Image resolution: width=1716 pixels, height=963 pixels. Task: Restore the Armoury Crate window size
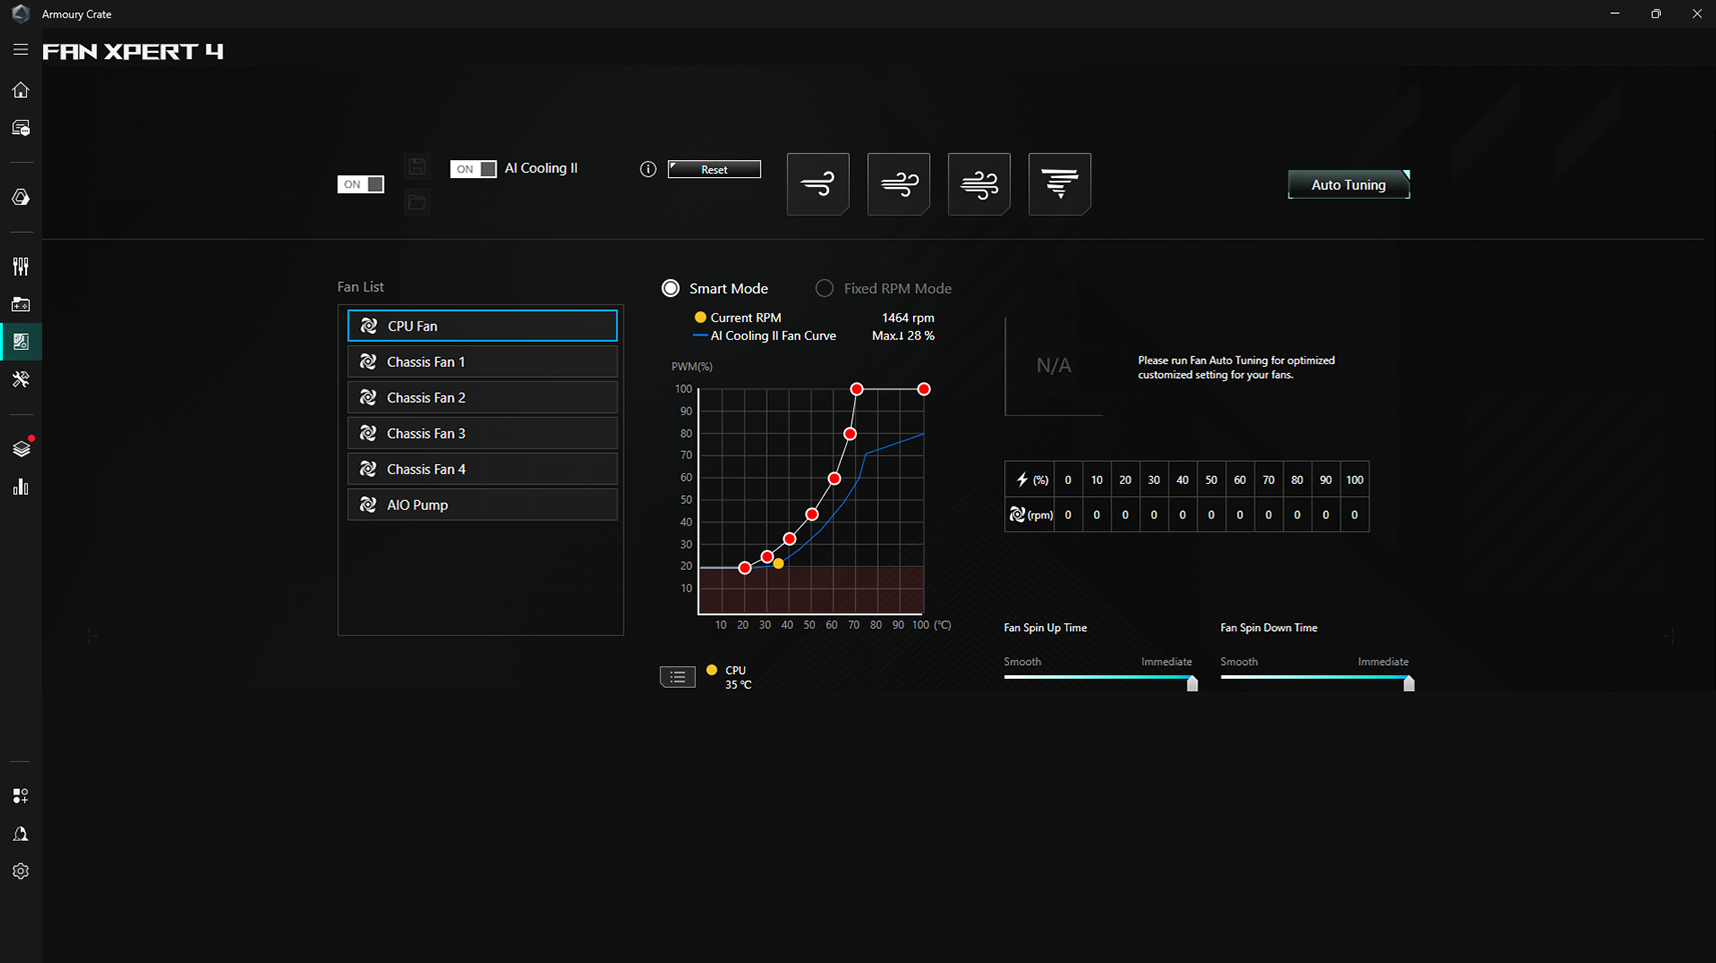click(x=1656, y=13)
